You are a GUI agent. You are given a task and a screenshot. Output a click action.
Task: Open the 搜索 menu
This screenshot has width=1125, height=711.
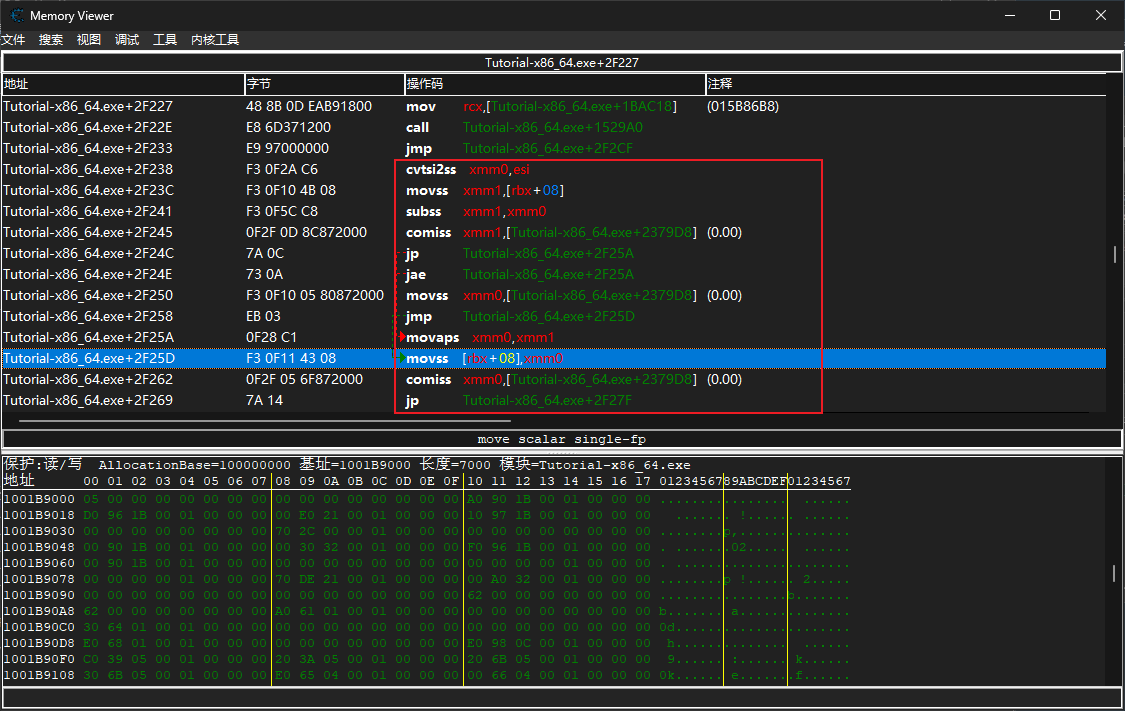(x=51, y=40)
